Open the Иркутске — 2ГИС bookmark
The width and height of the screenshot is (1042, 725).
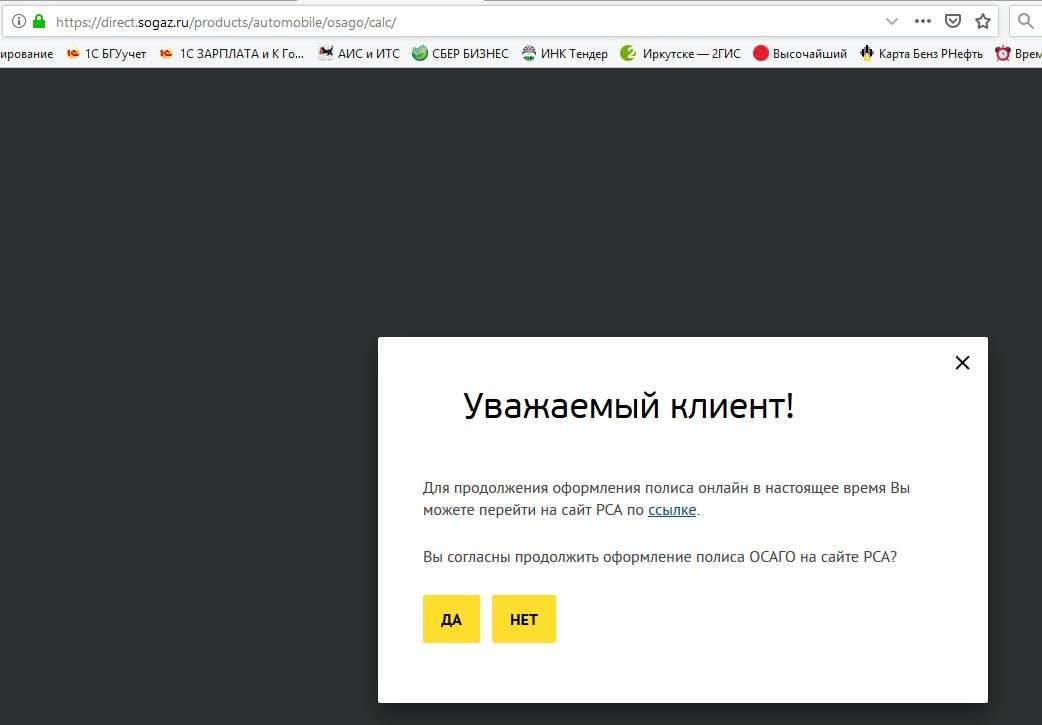tap(681, 54)
